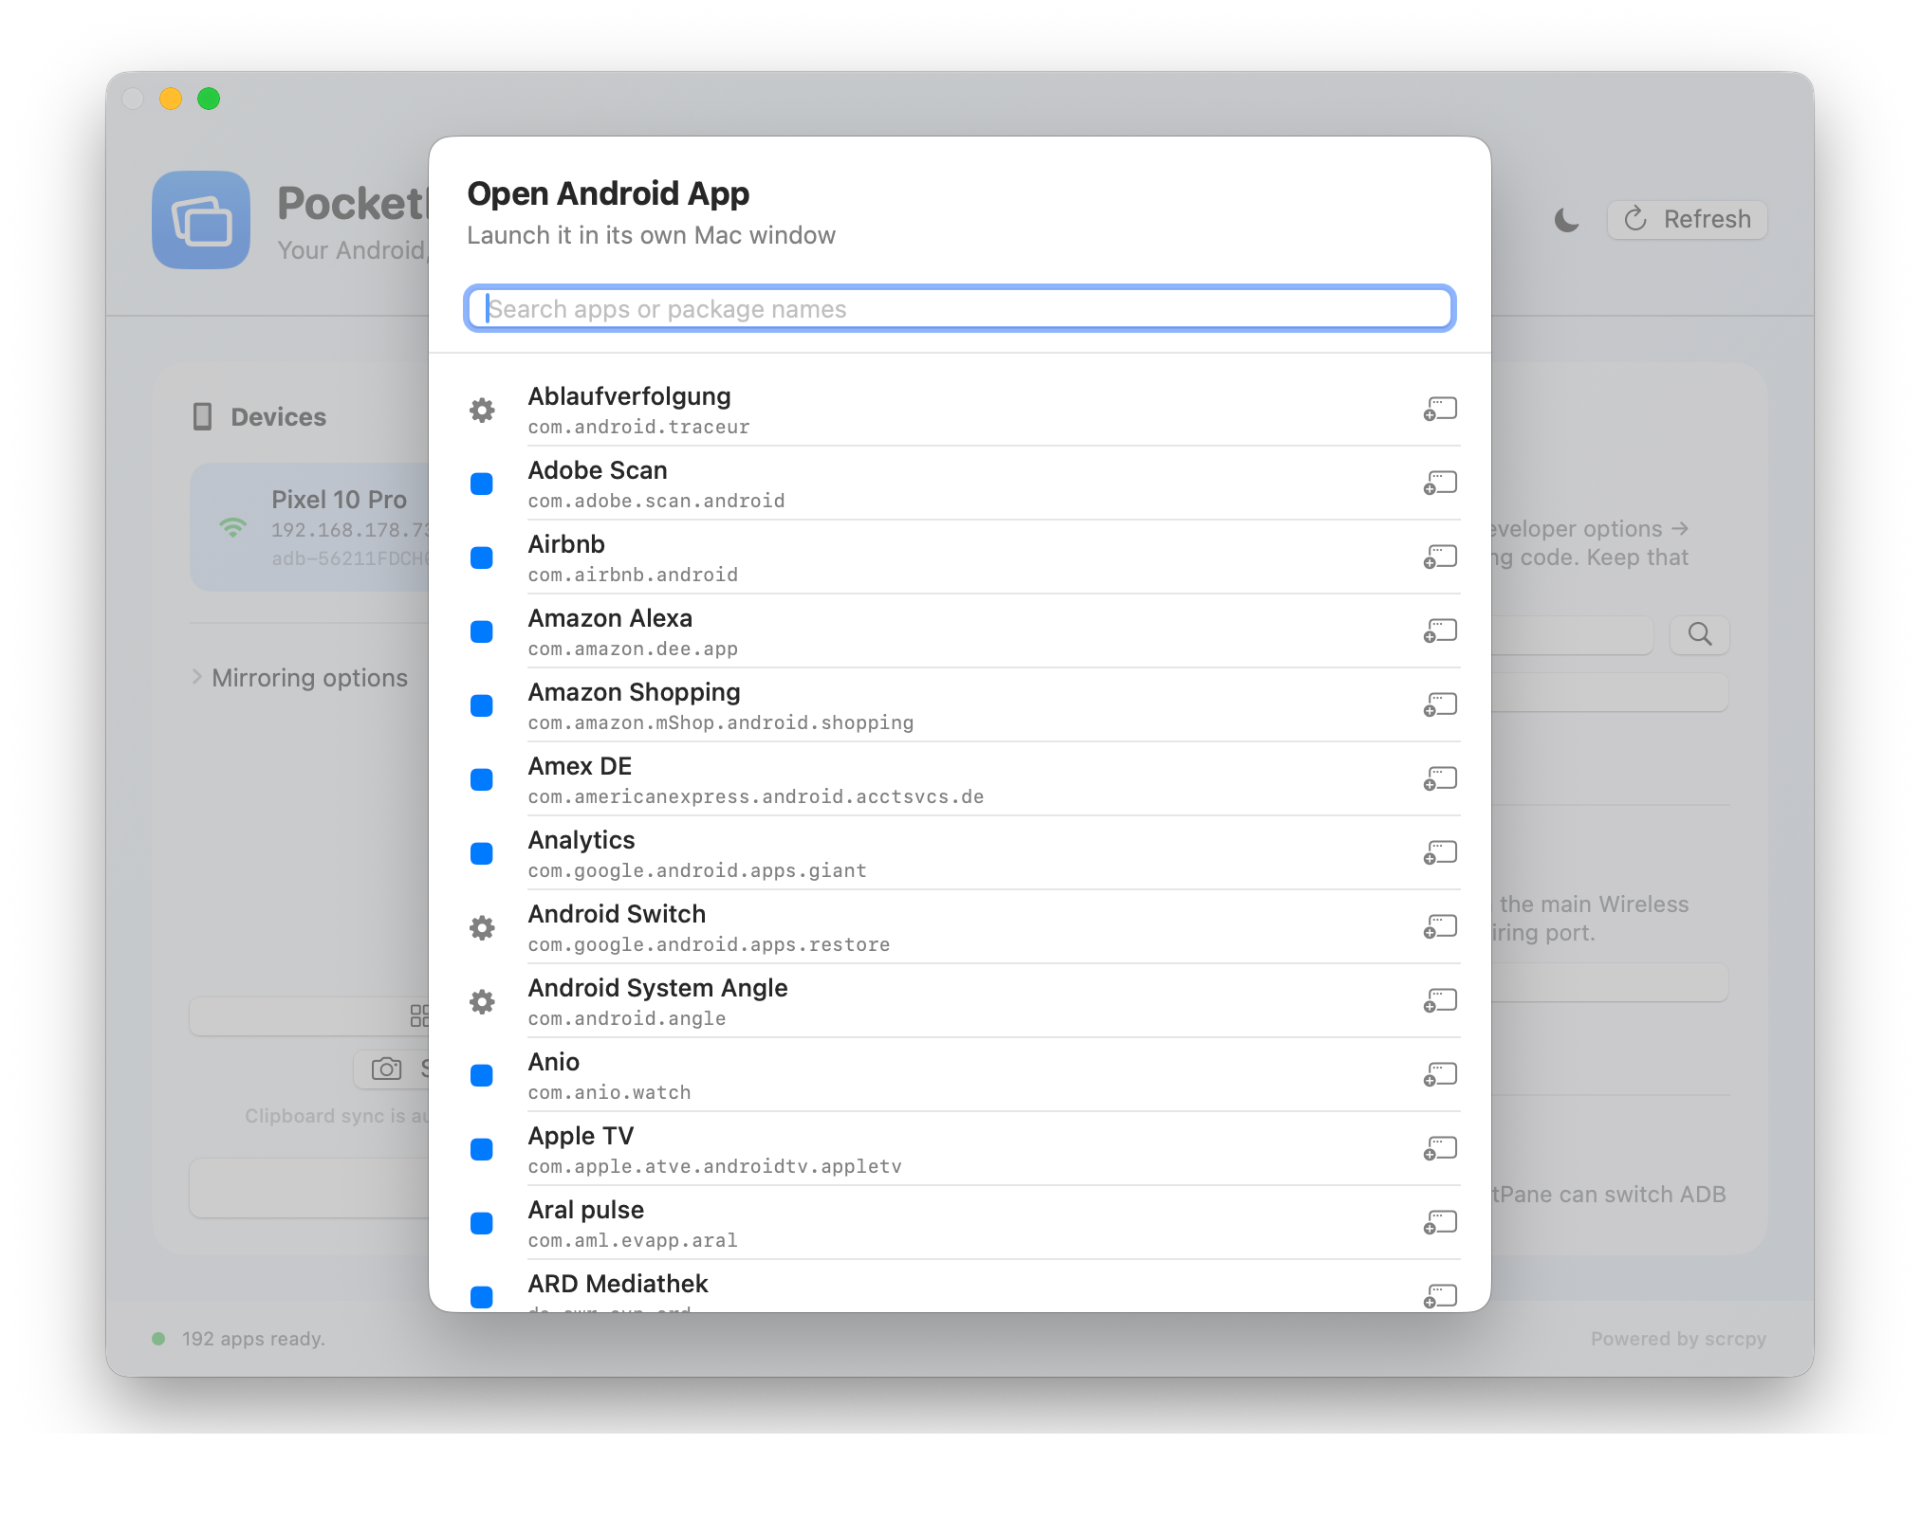Click the magnifier search button in main window

pos(1699,634)
